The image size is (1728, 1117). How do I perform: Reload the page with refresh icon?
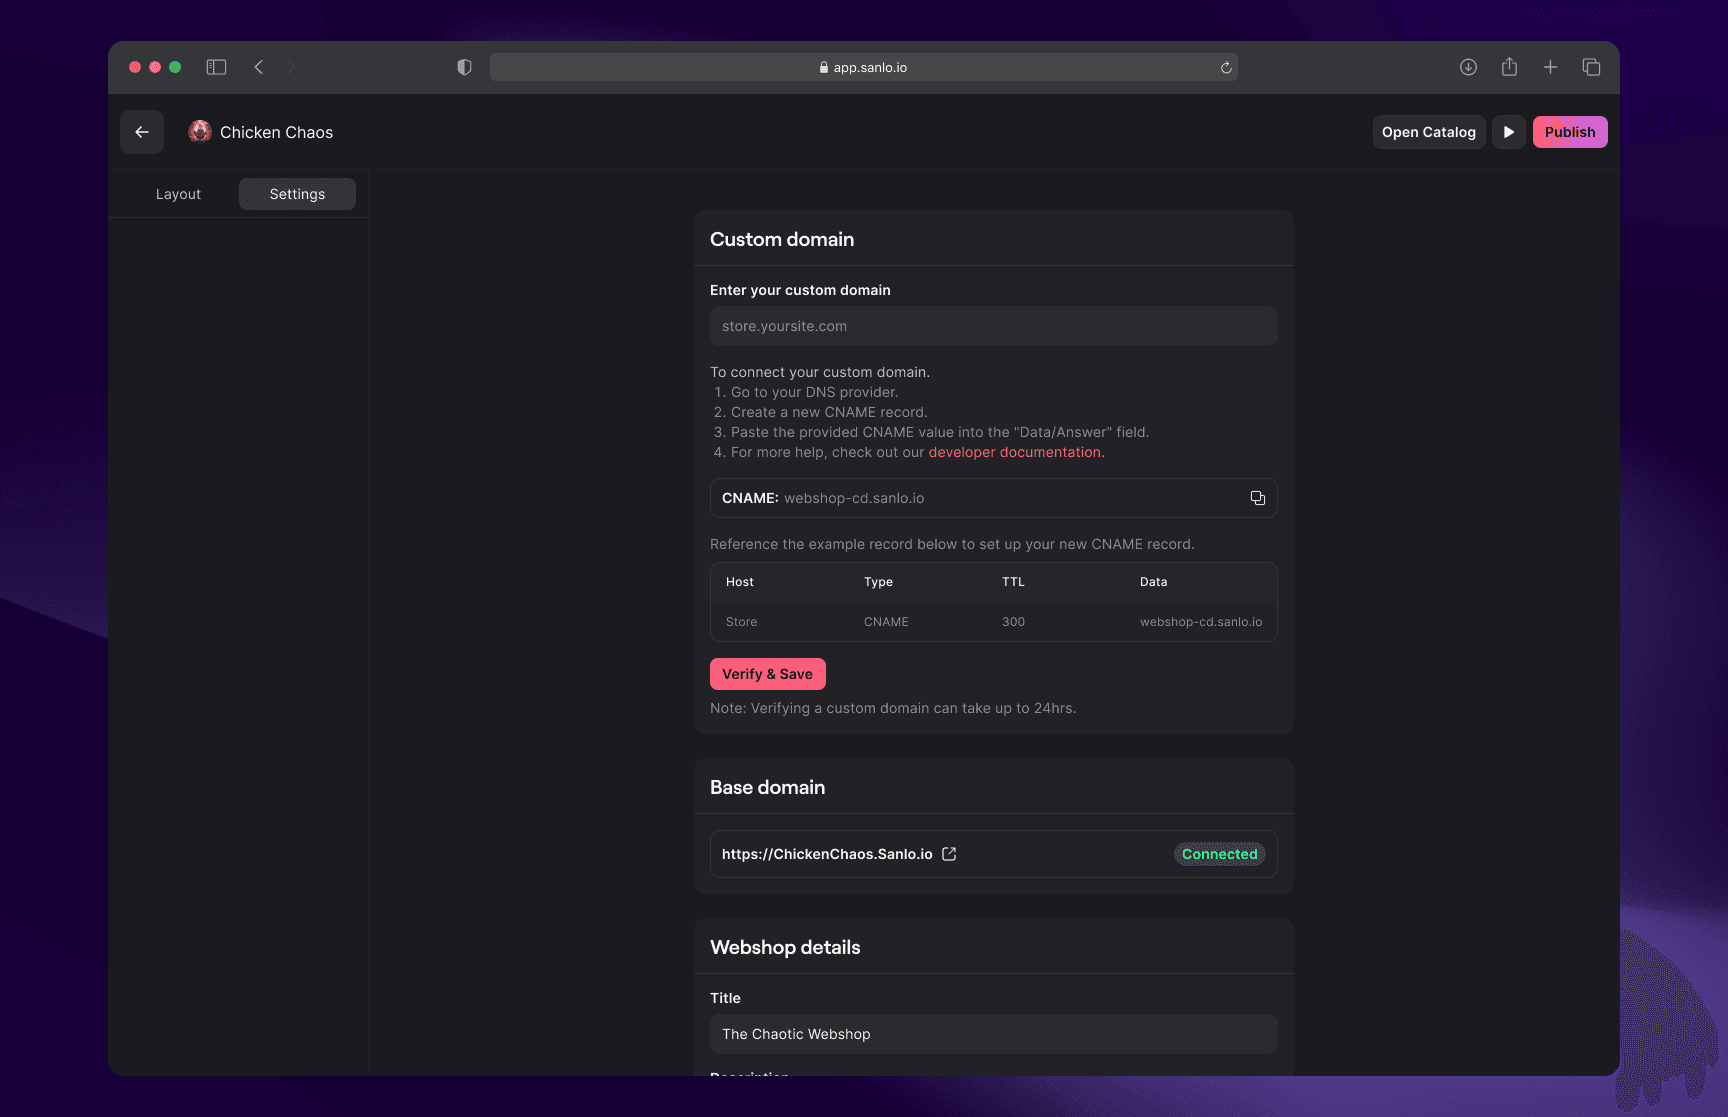(x=1226, y=68)
